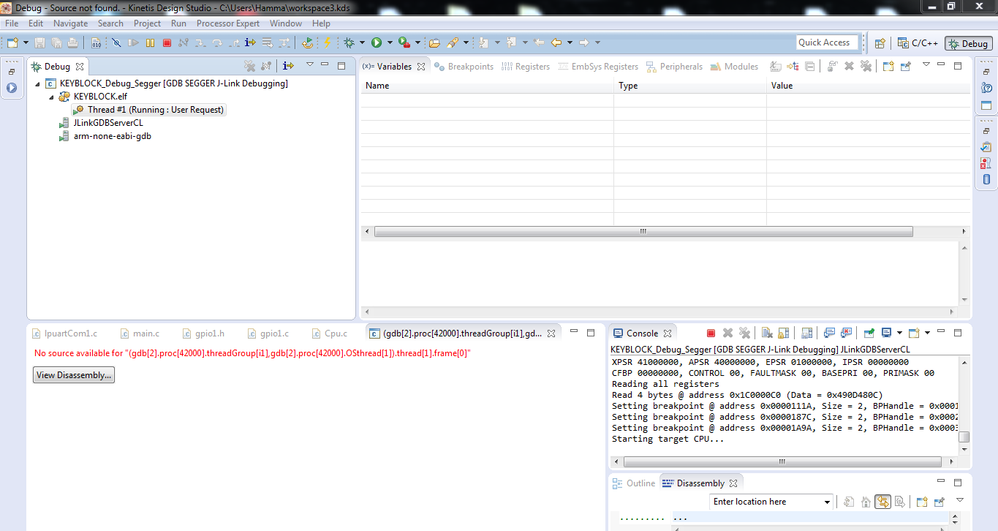998x531 pixels.
Task: Open the main.c editor tab
Action: 140,333
